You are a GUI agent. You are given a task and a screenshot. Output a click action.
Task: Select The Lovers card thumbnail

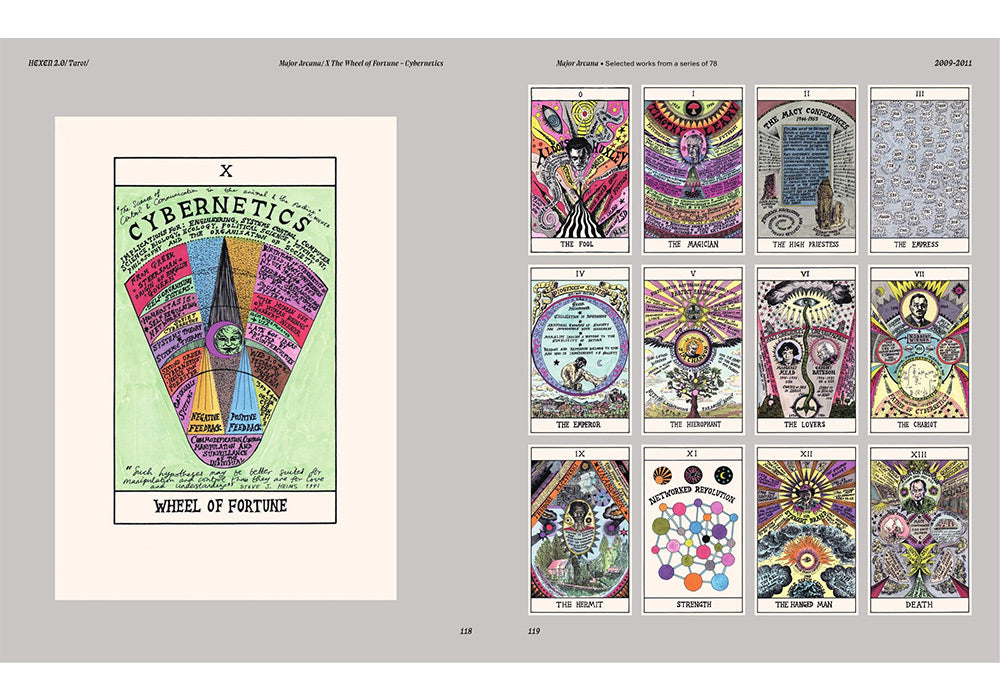click(x=806, y=350)
